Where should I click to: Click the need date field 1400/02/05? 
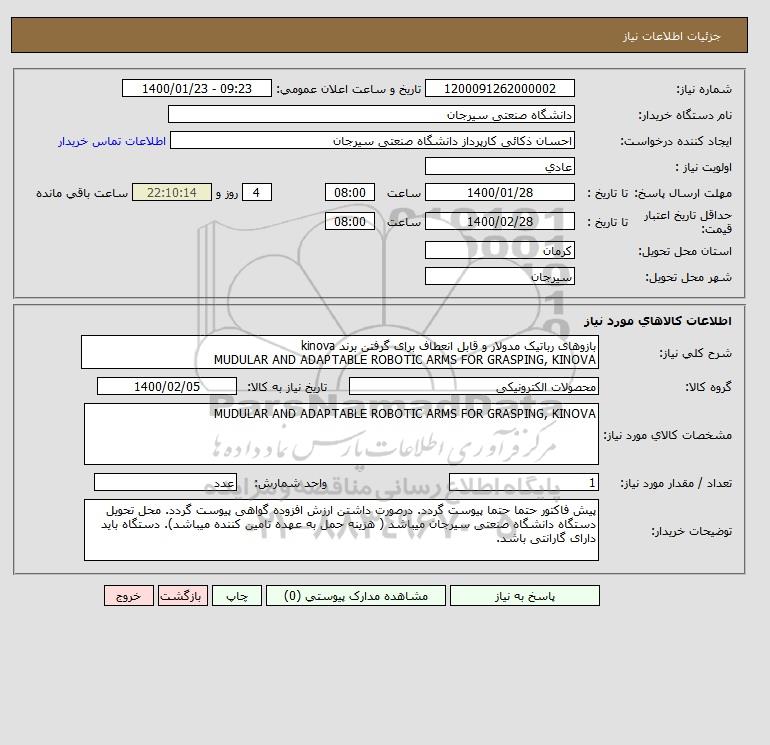(x=167, y=386)
